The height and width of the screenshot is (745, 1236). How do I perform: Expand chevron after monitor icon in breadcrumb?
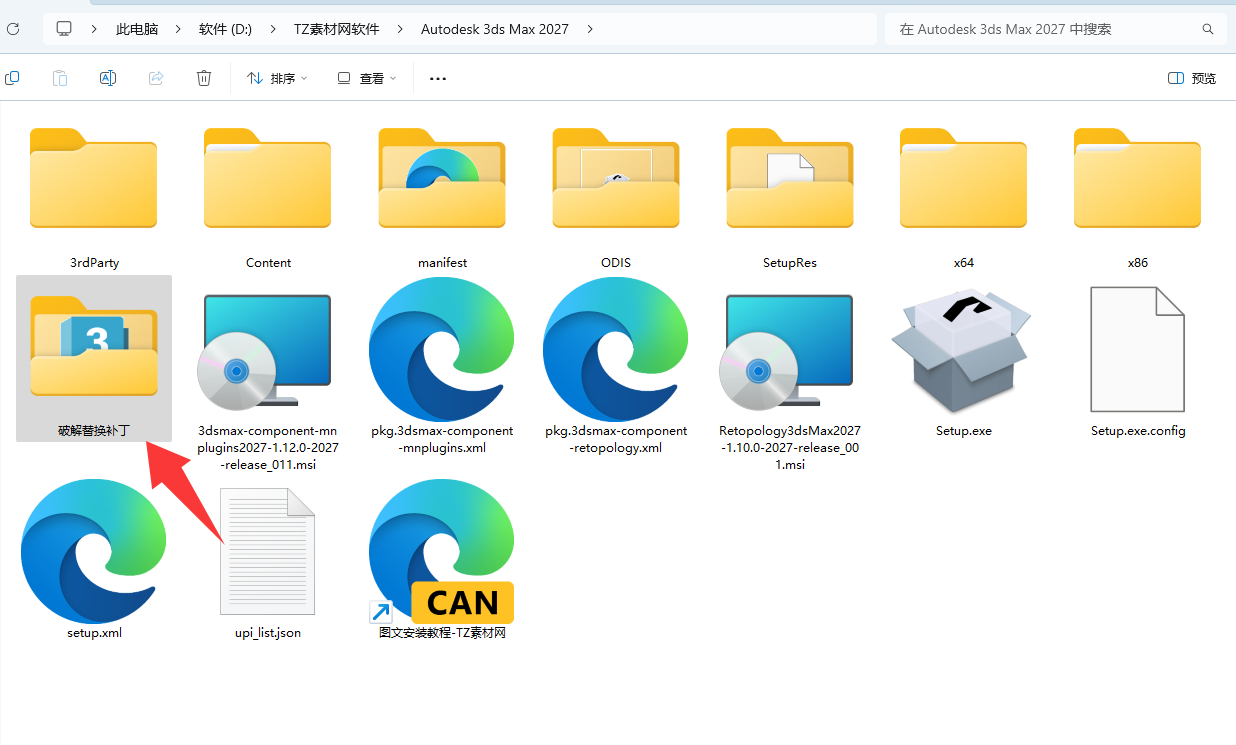[x=94, y=29]
